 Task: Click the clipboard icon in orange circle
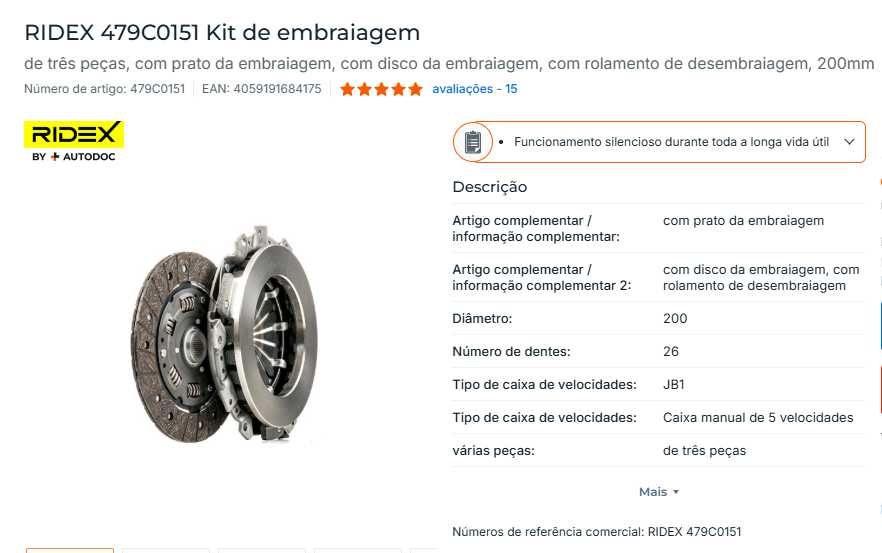point(472,142)
